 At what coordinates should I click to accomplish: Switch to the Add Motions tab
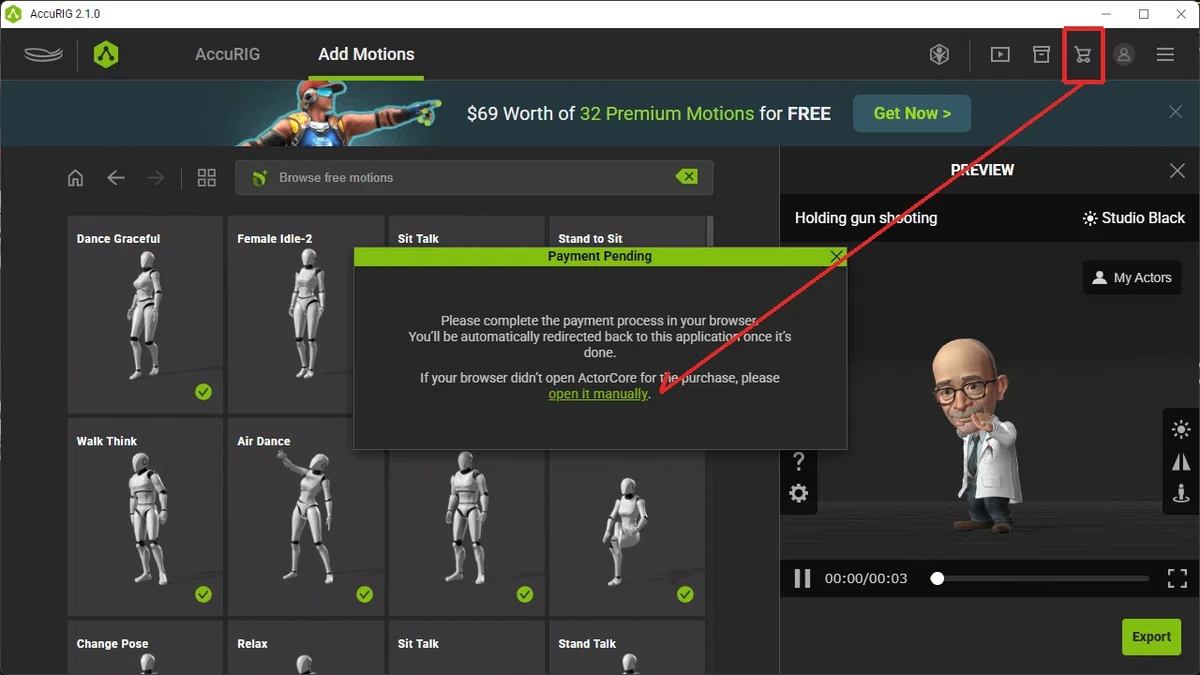coord(366,54)
